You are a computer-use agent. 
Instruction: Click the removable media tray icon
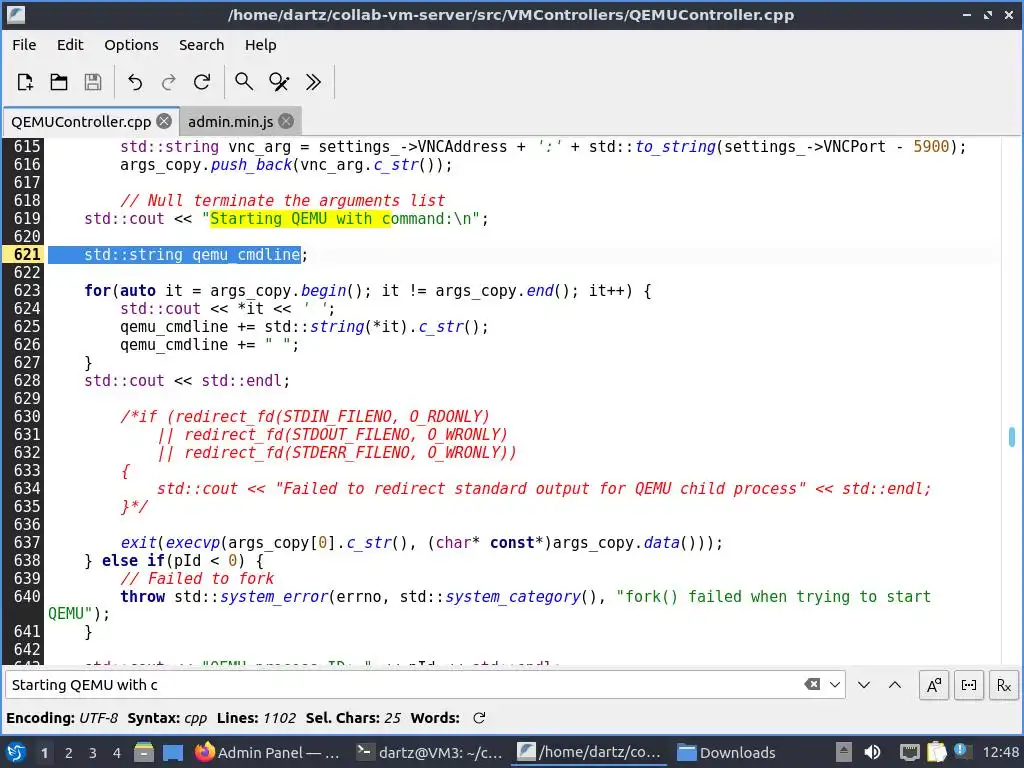(x=844, y=753)
